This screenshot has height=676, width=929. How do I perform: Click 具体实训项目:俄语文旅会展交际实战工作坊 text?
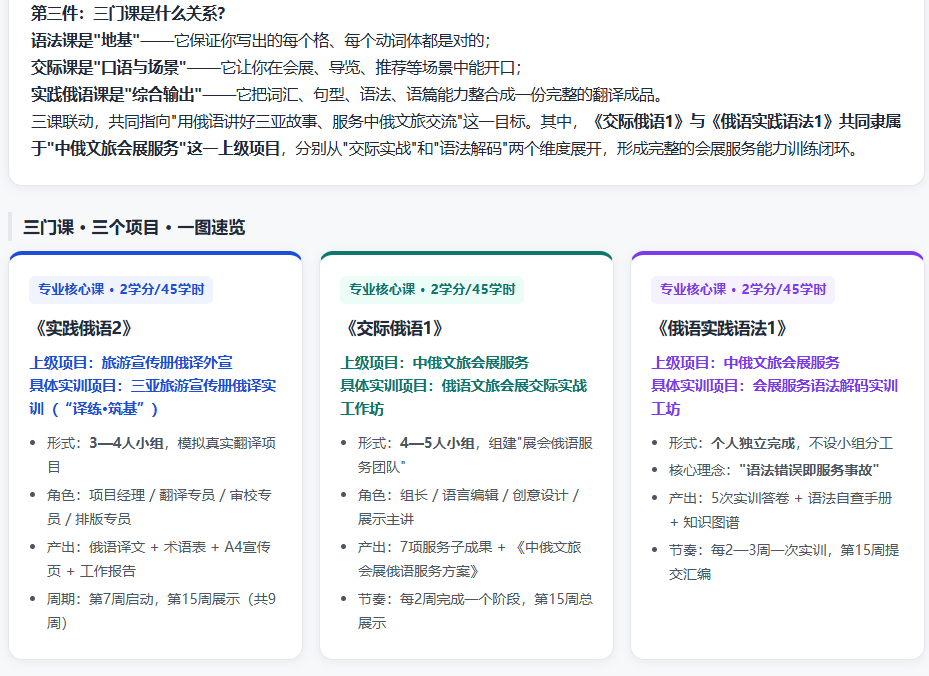[x=463, y=398]
